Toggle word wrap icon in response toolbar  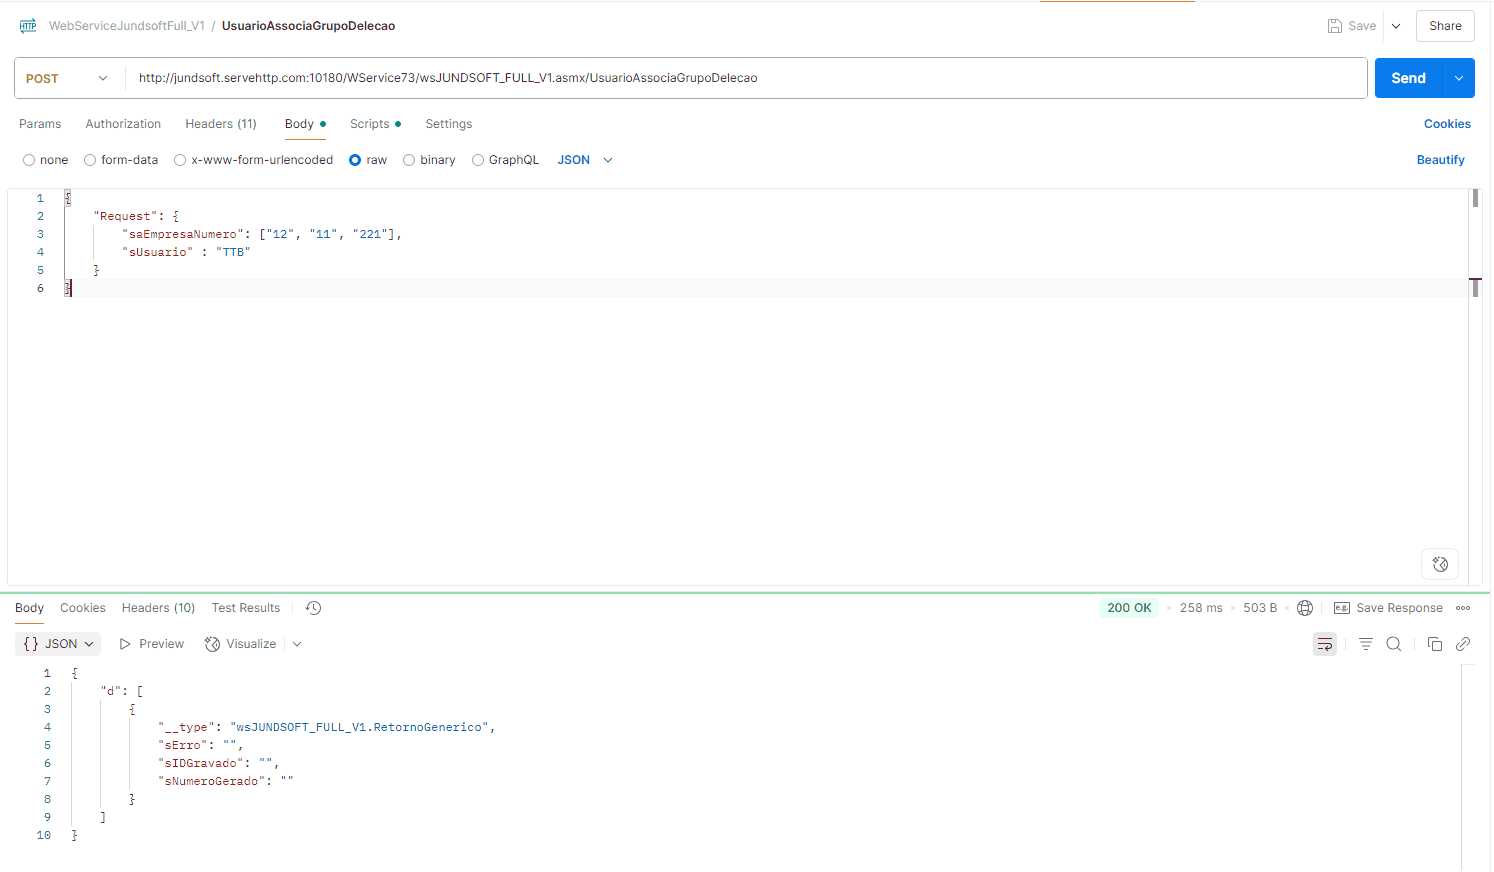point(1324,644)
